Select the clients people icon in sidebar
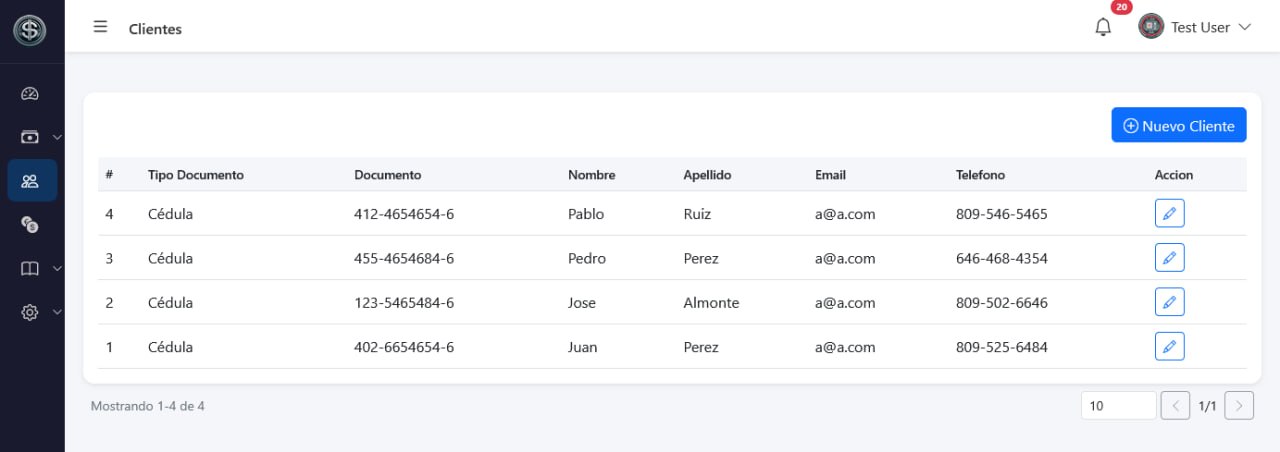The height and width of the screenshot is (452, 1280). point(30,181)
